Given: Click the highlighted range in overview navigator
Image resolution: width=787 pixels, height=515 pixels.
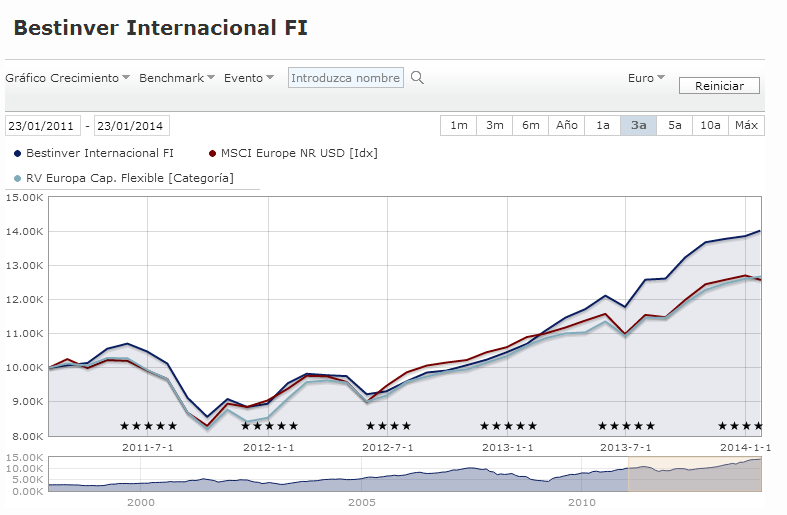Looking at the screenshot, I should tap(695, 474).
